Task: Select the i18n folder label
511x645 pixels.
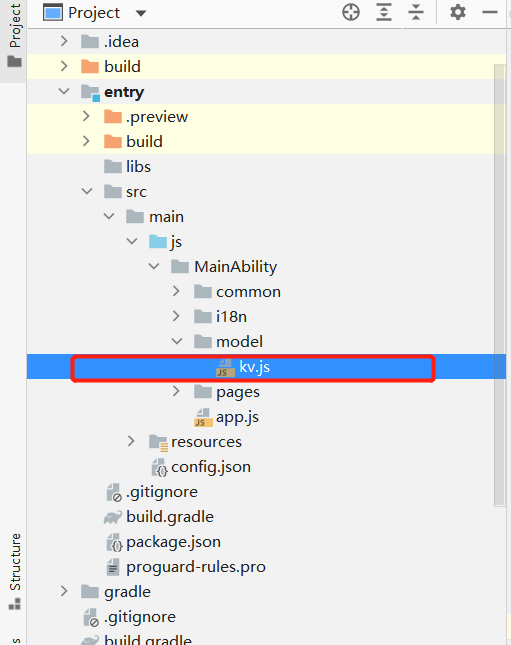Action: pos(231,316)
